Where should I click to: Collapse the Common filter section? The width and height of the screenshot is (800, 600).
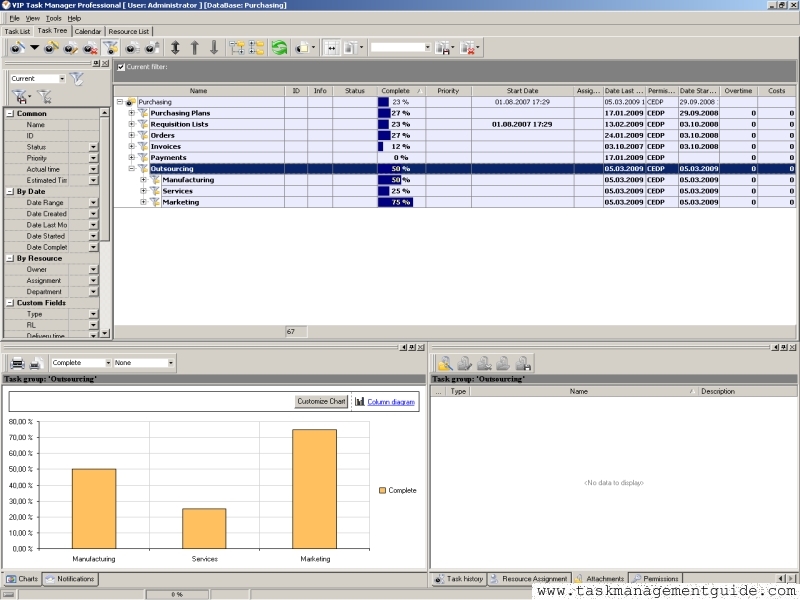[x=10, y=113]
